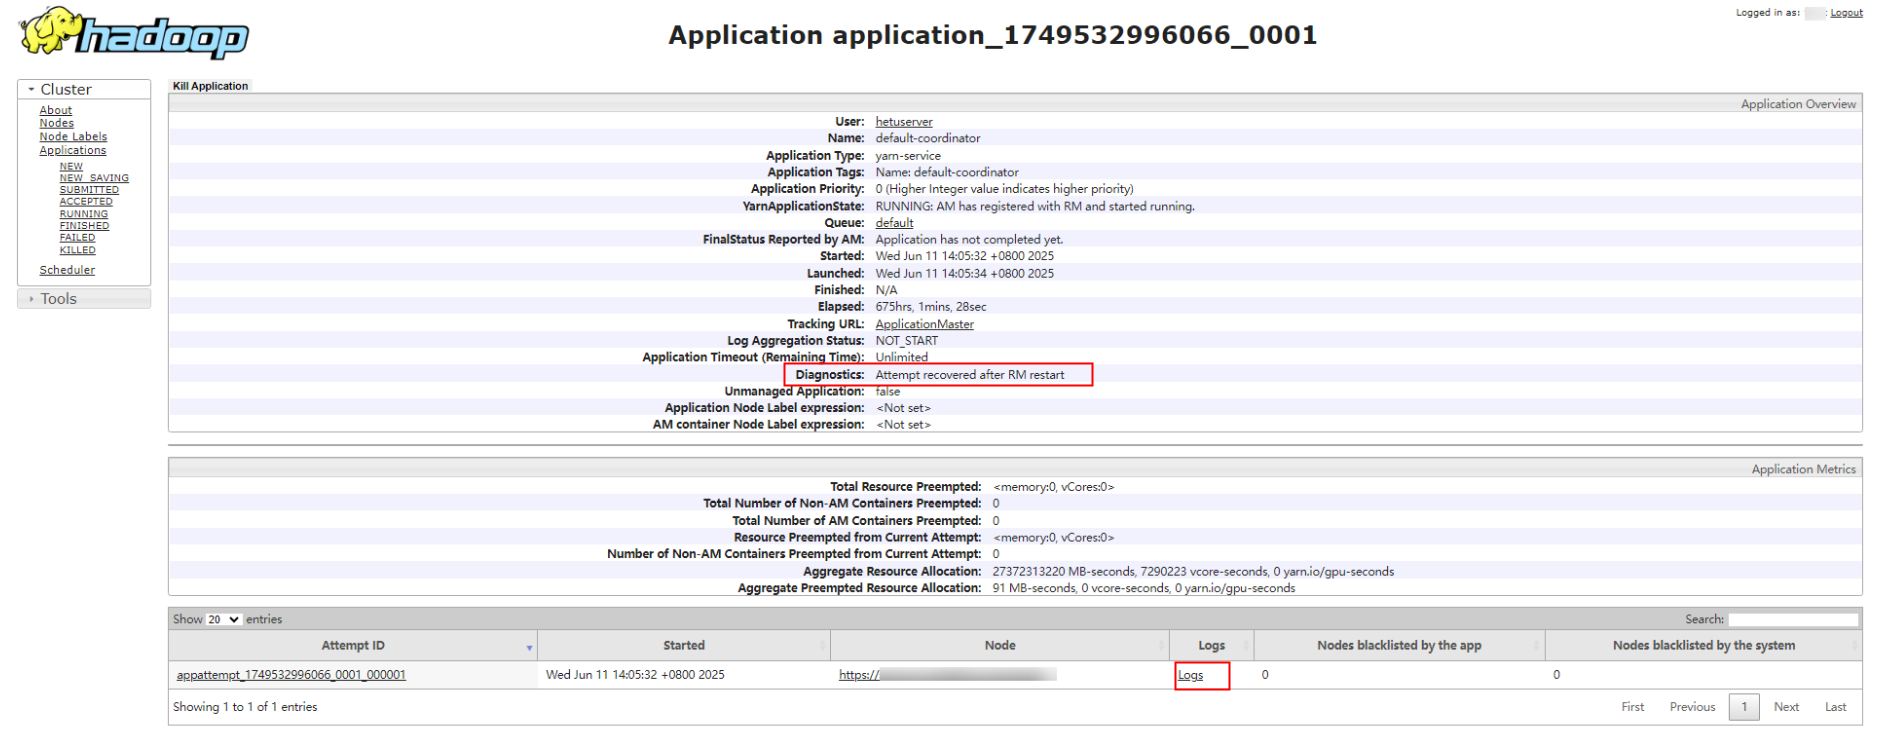
Task: Focus the attempts table Search field
Action: [1793, 620]
